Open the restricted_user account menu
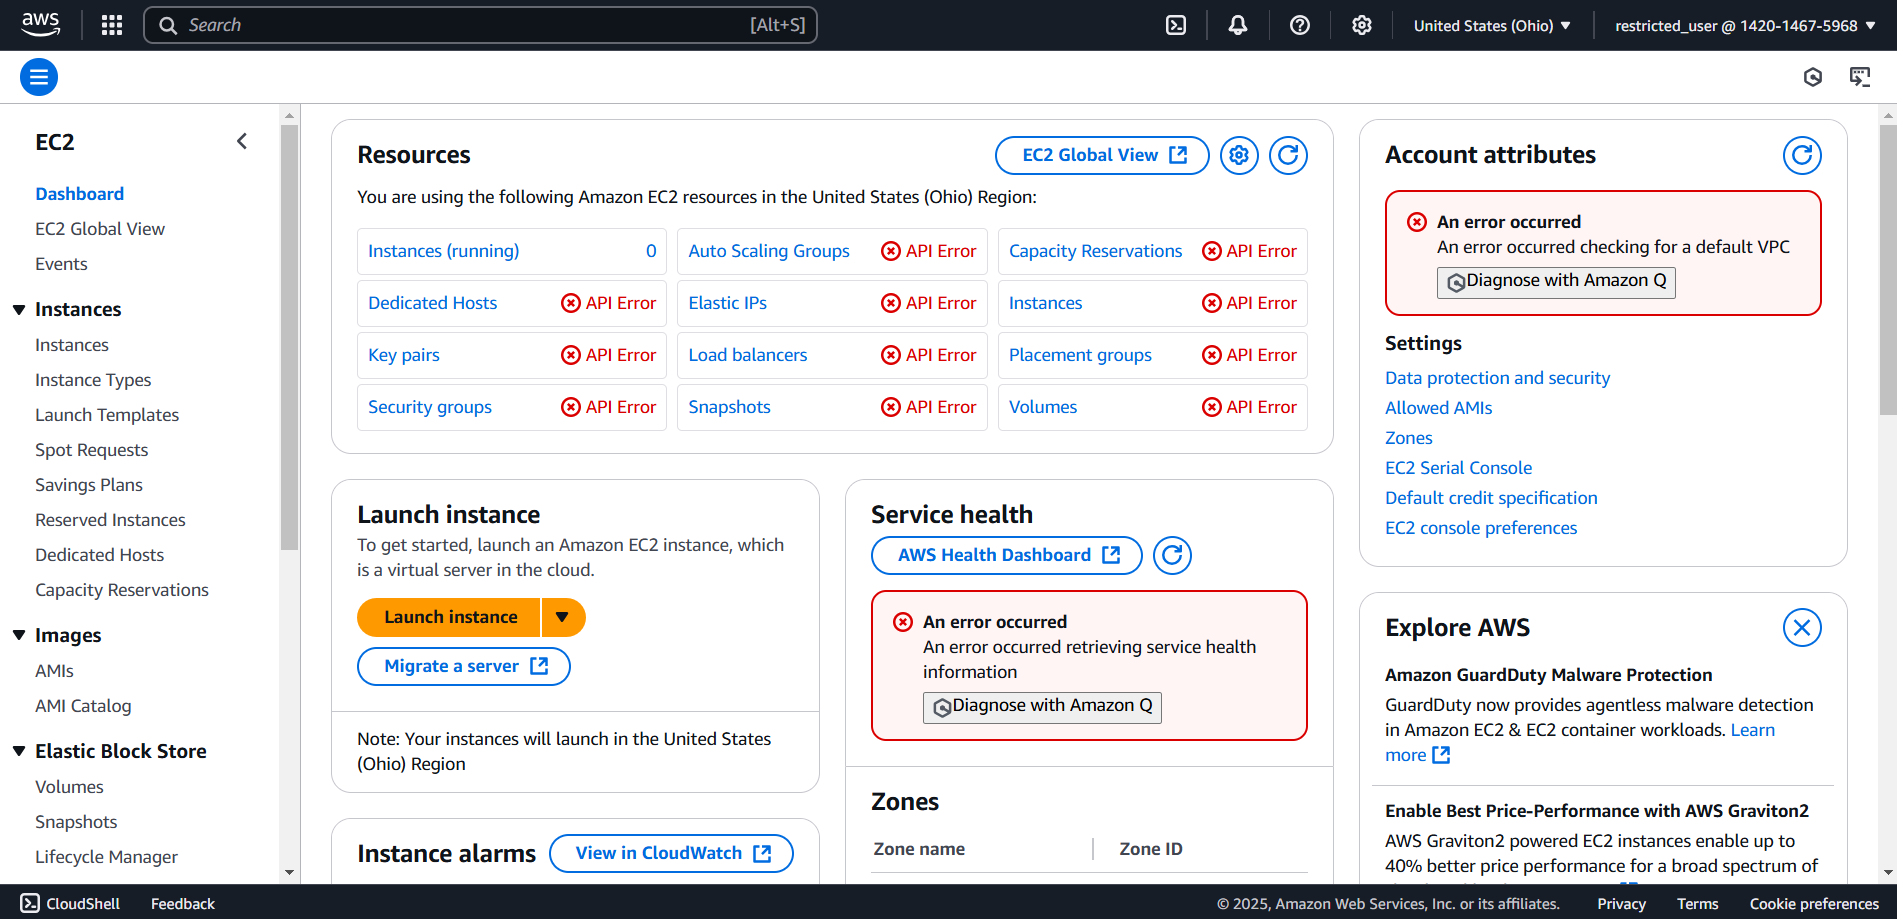The image size is (1897, 919). [1745, 25]
